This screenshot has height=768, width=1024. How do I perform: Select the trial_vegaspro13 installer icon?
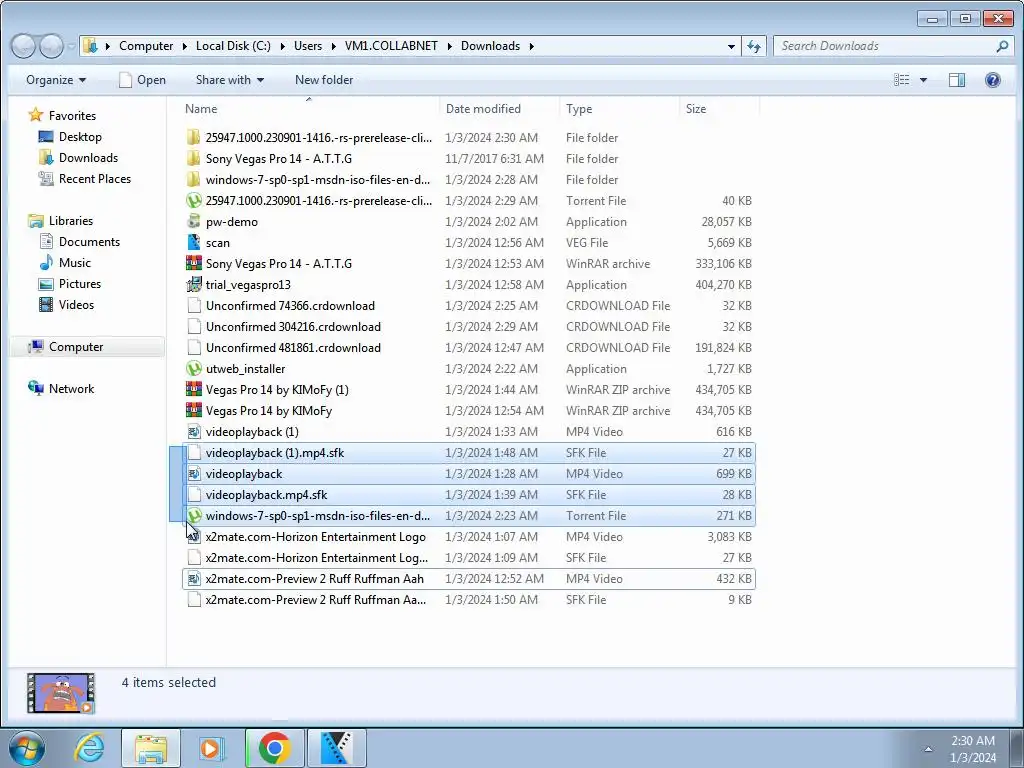point(193,284)
